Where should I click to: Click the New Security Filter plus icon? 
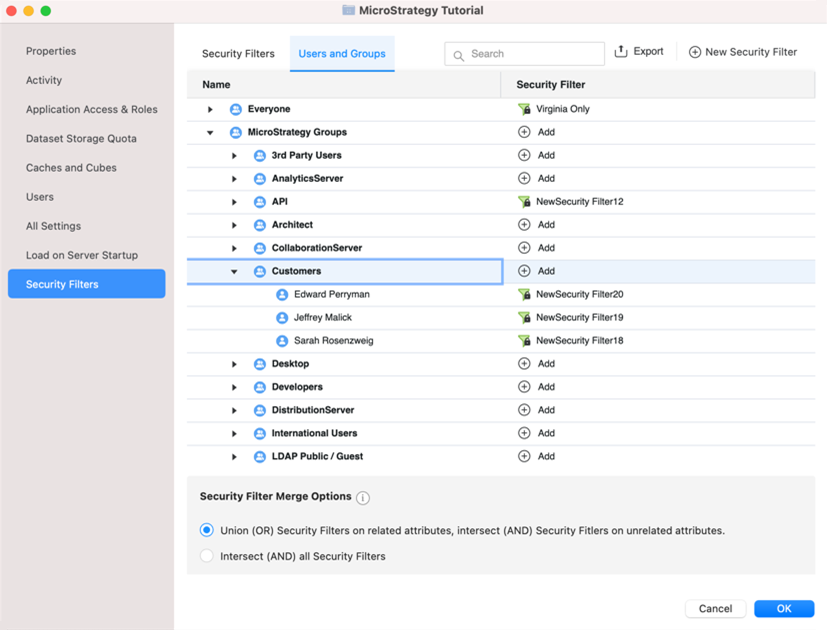pyautogui.click(x=695, y=52)
